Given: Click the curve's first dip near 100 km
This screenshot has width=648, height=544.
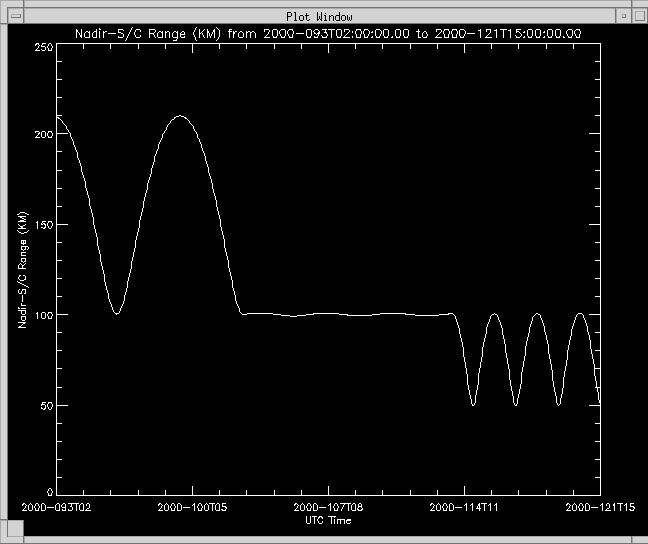Looking at the screenshot, I should 117,313.
